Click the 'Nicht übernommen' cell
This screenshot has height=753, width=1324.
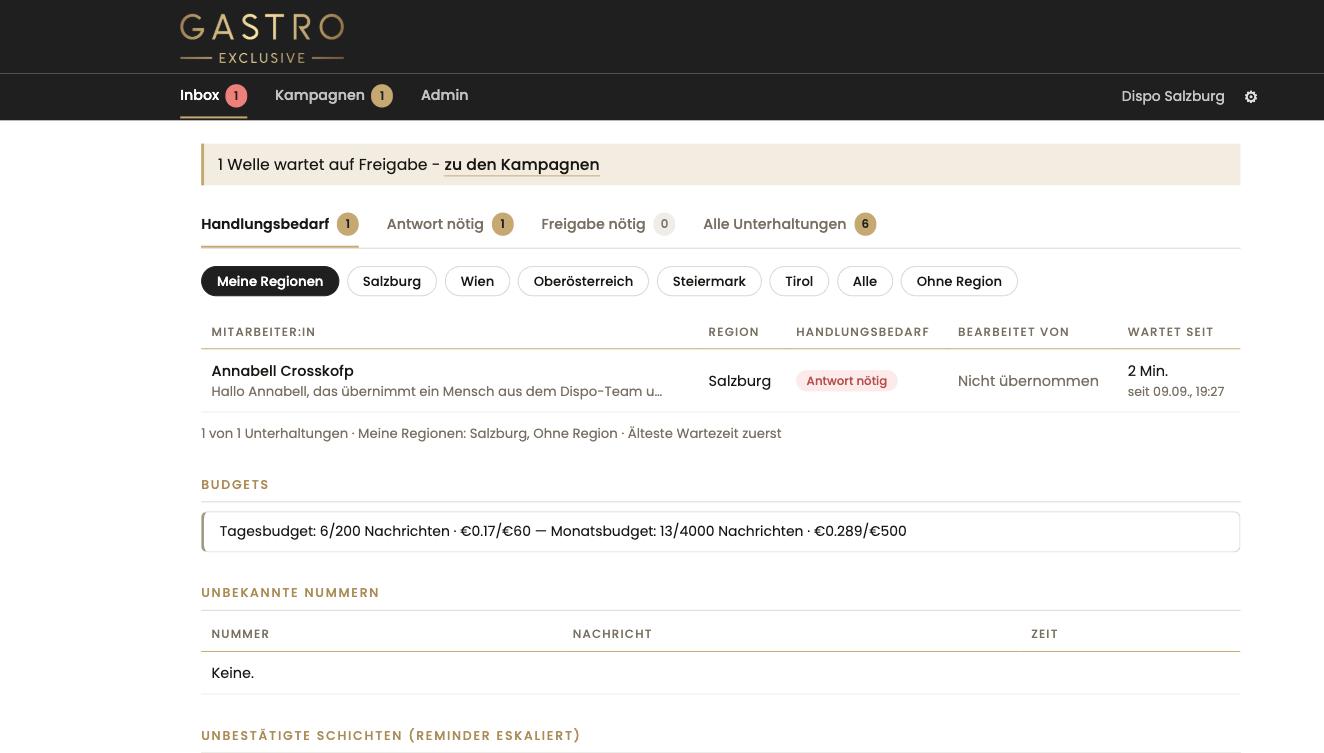click(1028, 381)
